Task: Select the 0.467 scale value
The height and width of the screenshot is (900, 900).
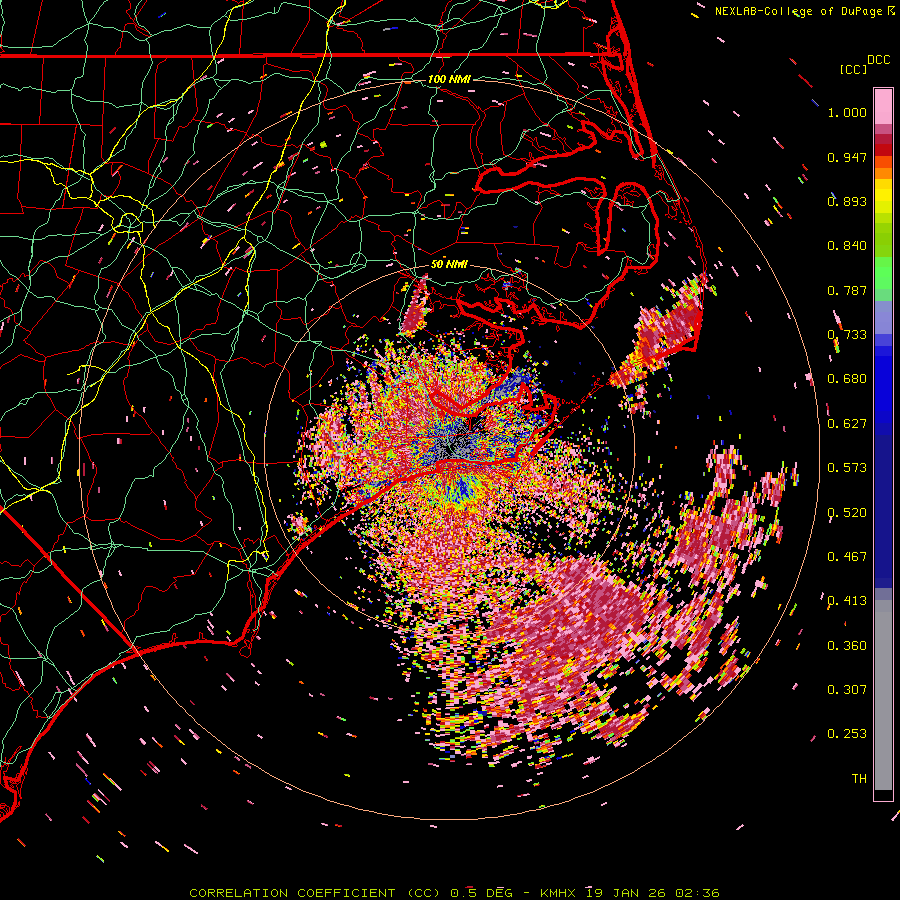Action: click(x=847, y=557)
